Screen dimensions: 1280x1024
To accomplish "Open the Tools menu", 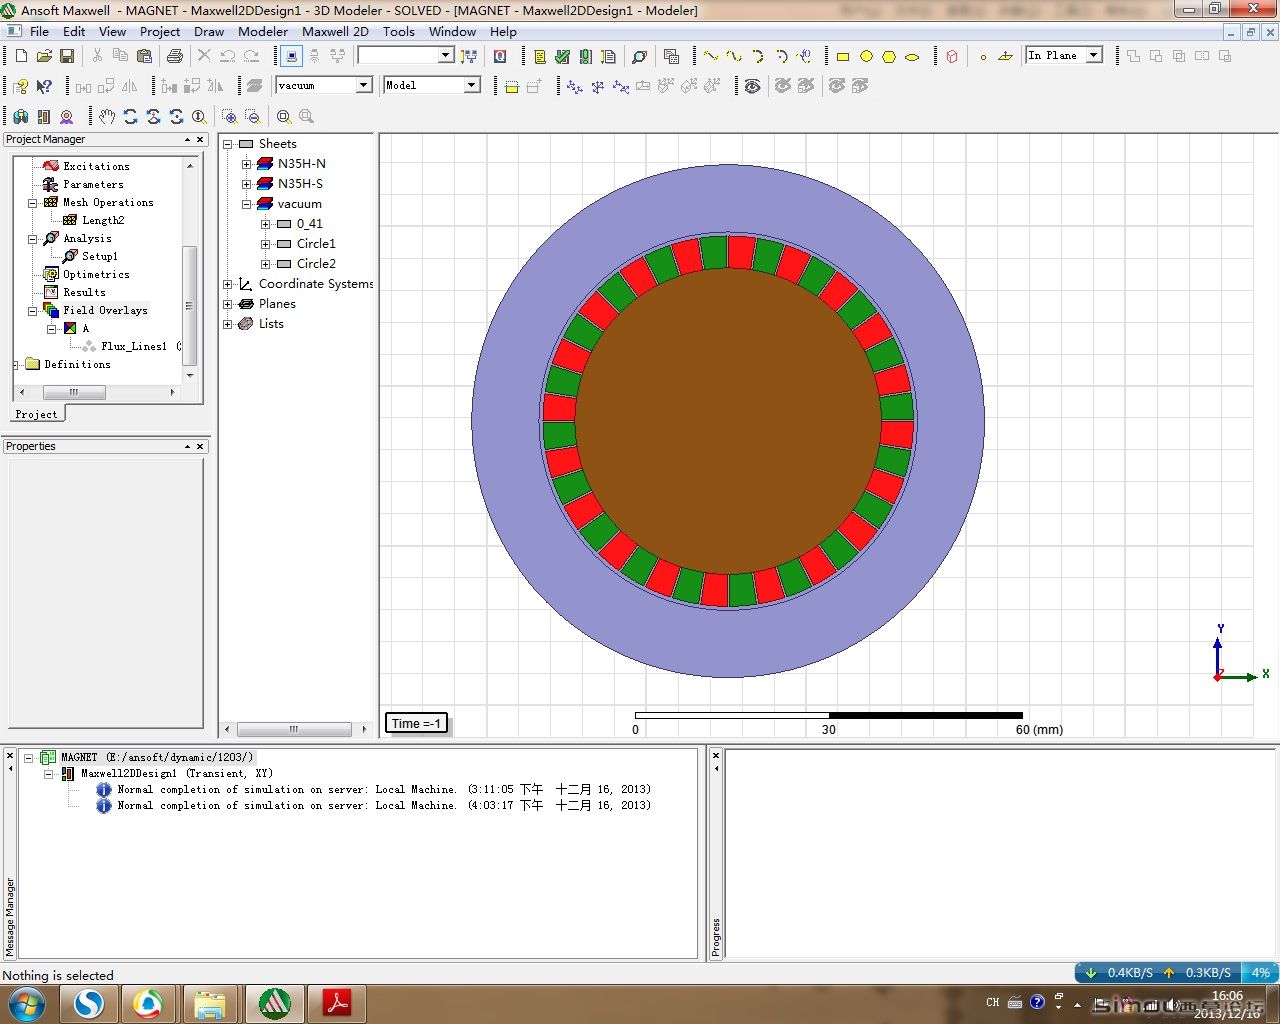I will pyautogui.click(x=398, y=31).
